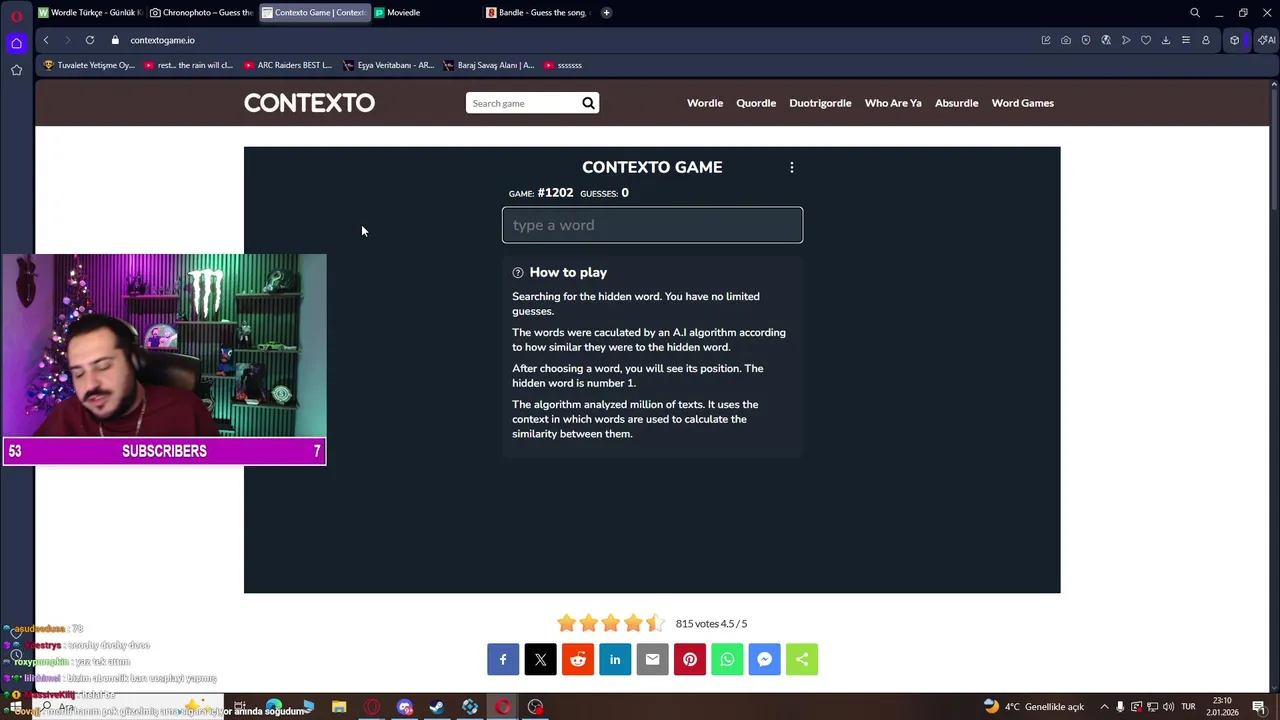This screenshot has height=720, width=1280.
Task: Open the three-dot game options menu
Action: 792,168
